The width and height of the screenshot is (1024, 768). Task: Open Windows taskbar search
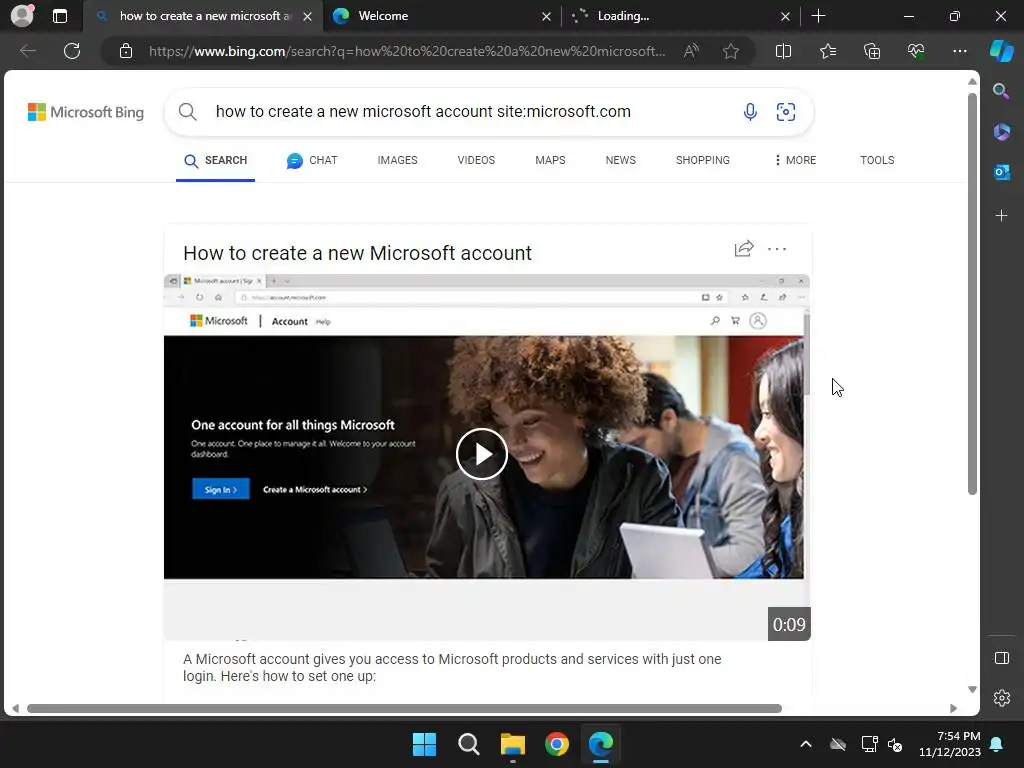pos(469,744)
